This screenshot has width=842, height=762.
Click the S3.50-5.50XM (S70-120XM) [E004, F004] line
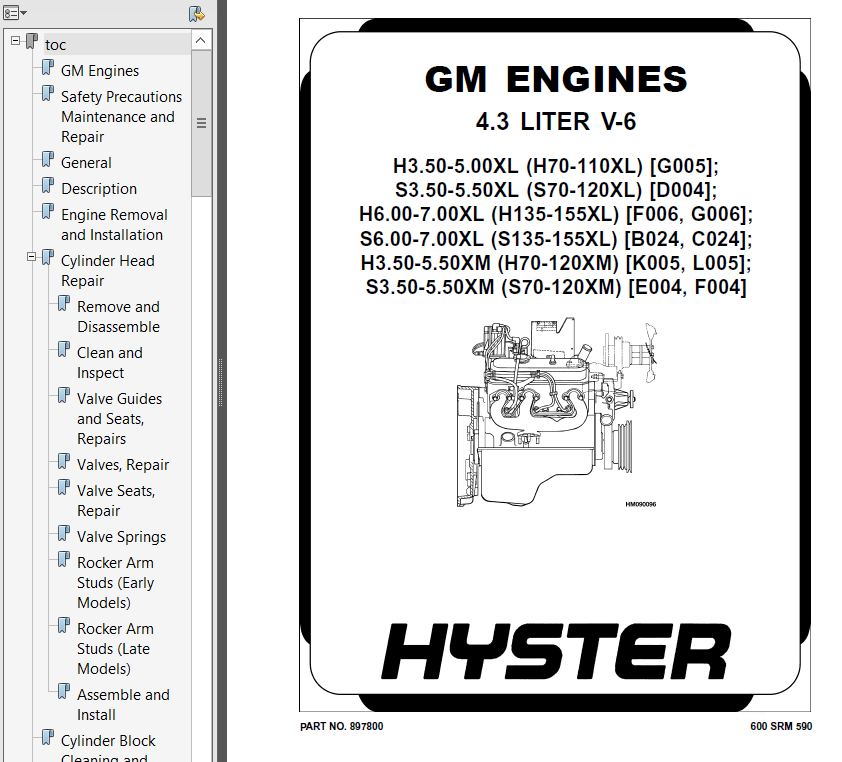556,287
